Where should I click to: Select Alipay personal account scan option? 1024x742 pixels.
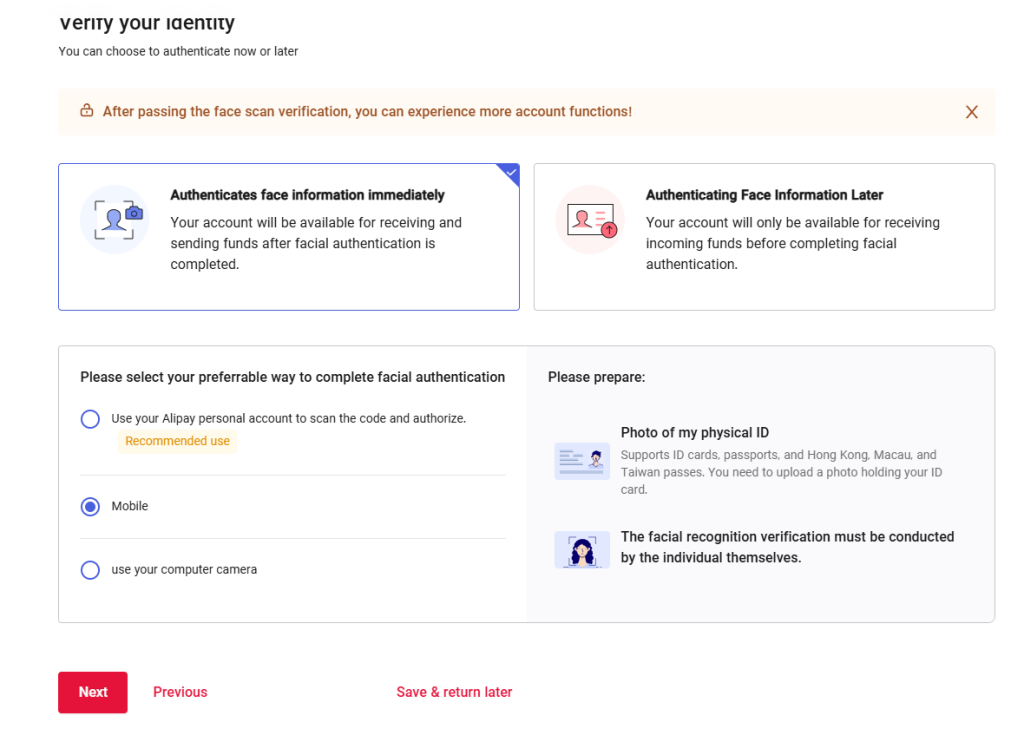pos(90,419)
